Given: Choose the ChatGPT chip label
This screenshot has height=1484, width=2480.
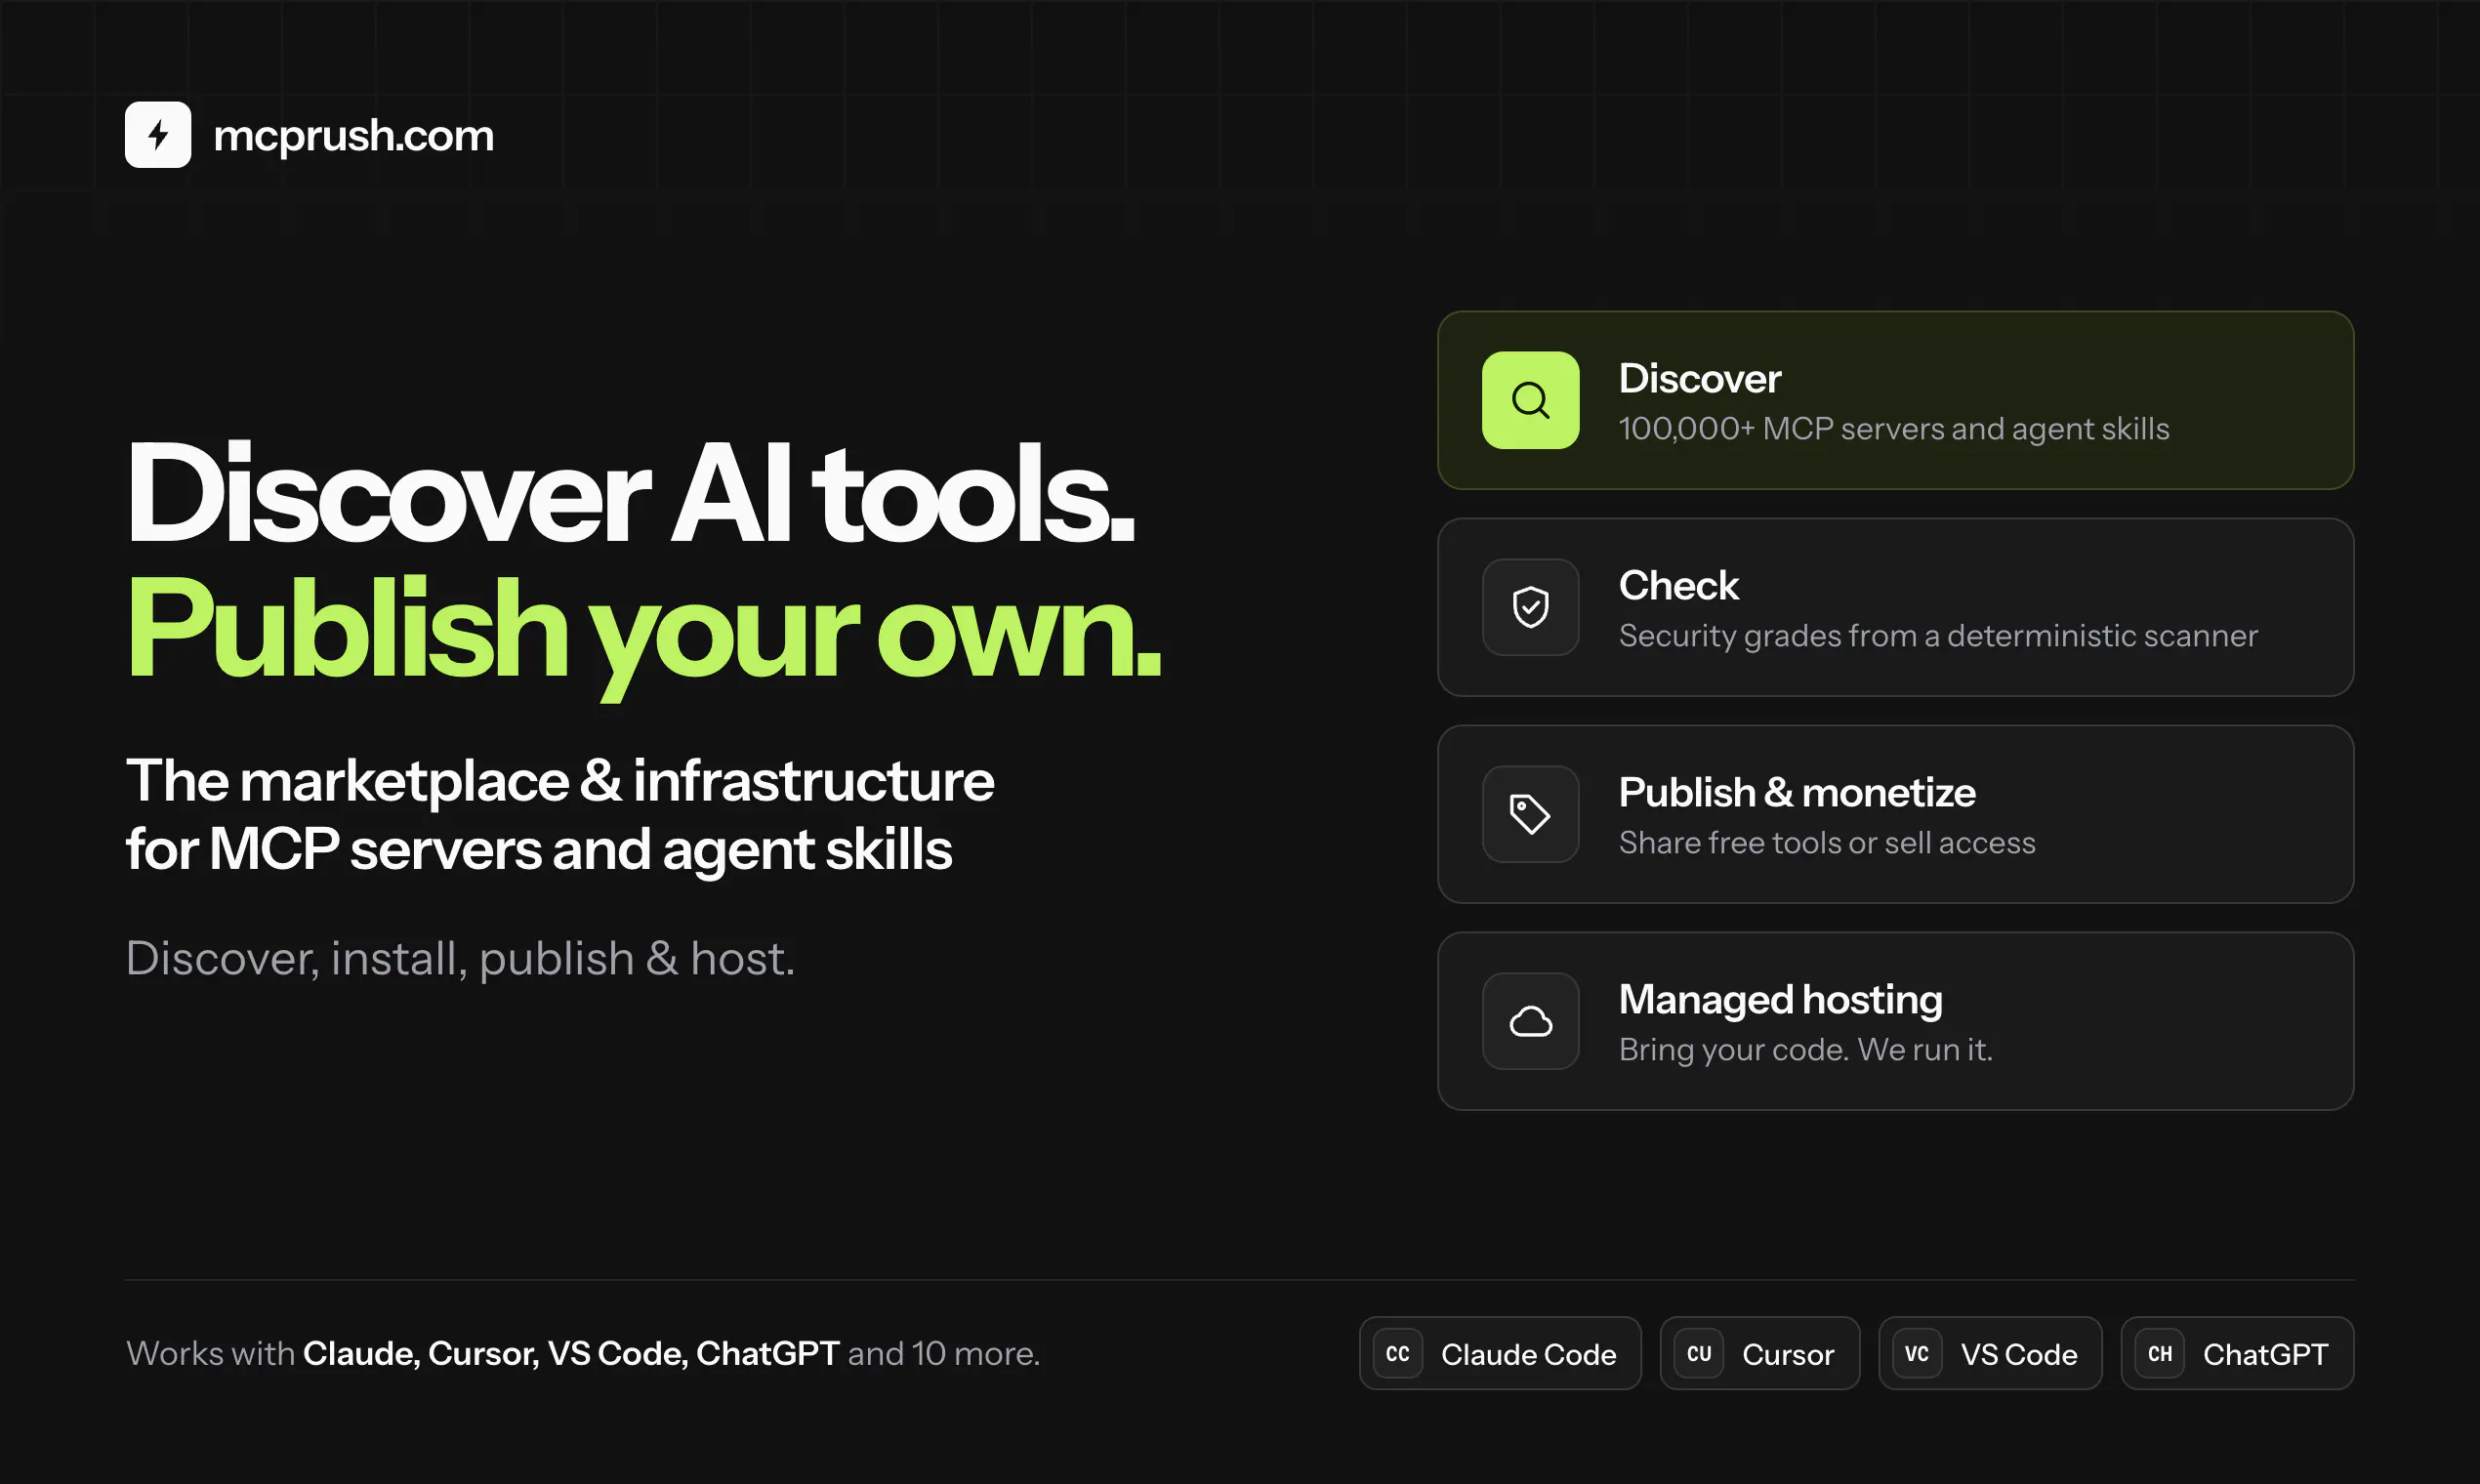Looking at the screenshot, I should coord(2265,1355).
